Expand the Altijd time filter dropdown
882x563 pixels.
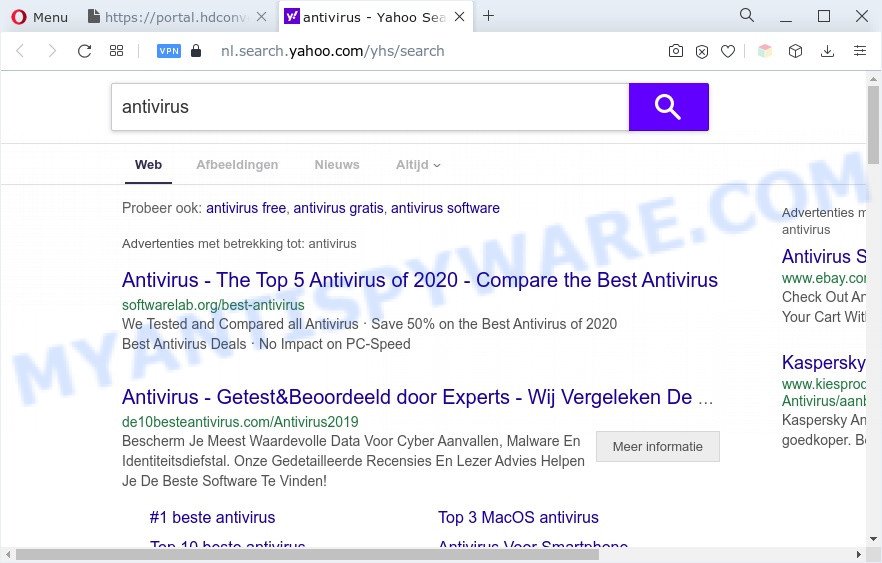click(418, 165)
